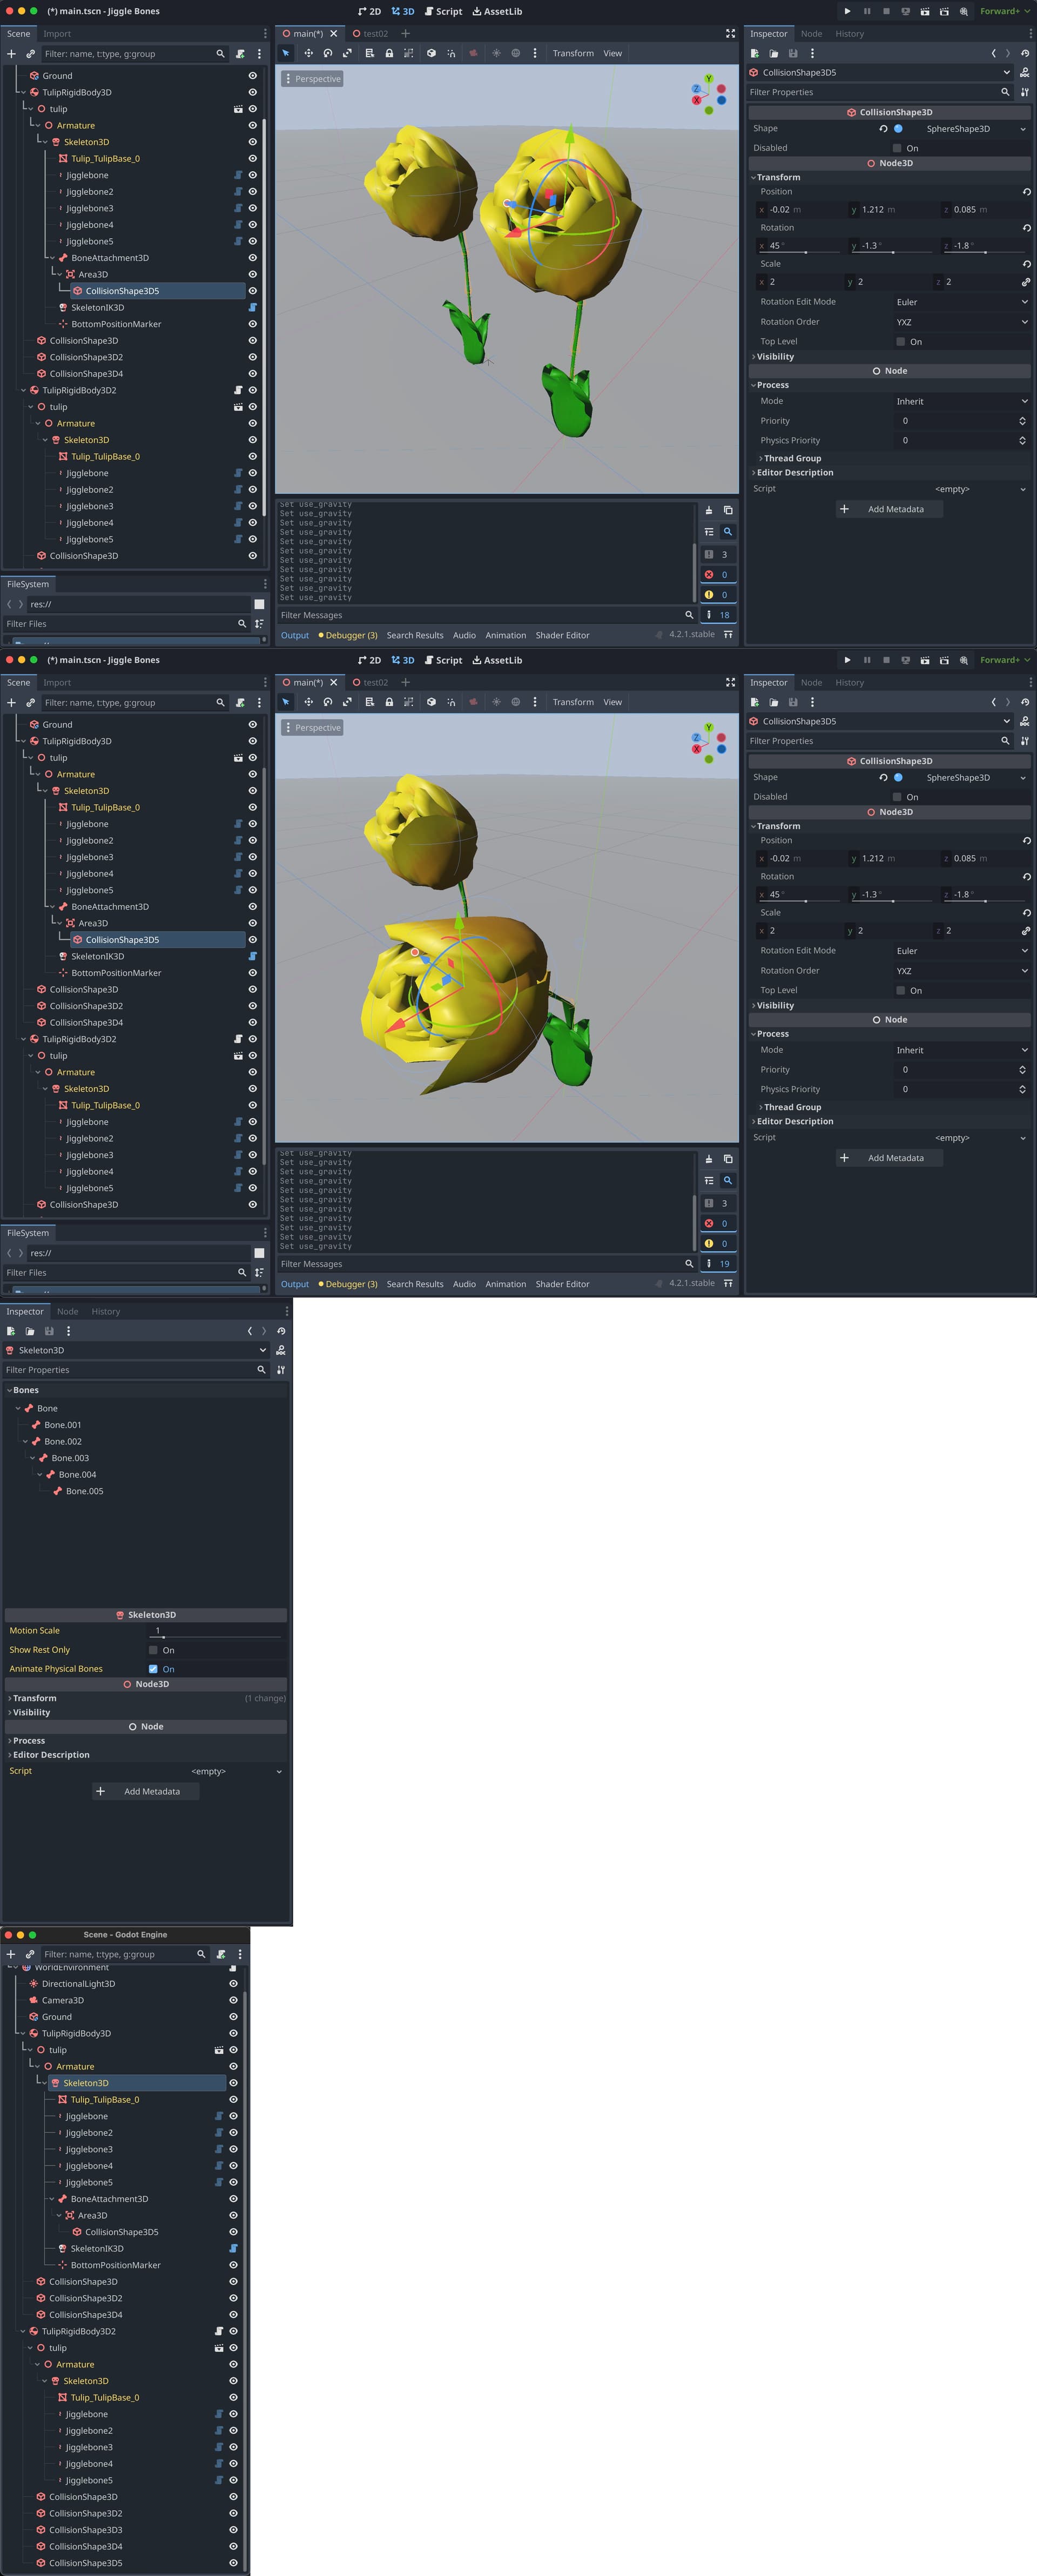This screenshot has height=2576, width=1037.
Task: Toggle Scale link-ratio icon in upper Inspector
Action: (x=1026, y=282)
